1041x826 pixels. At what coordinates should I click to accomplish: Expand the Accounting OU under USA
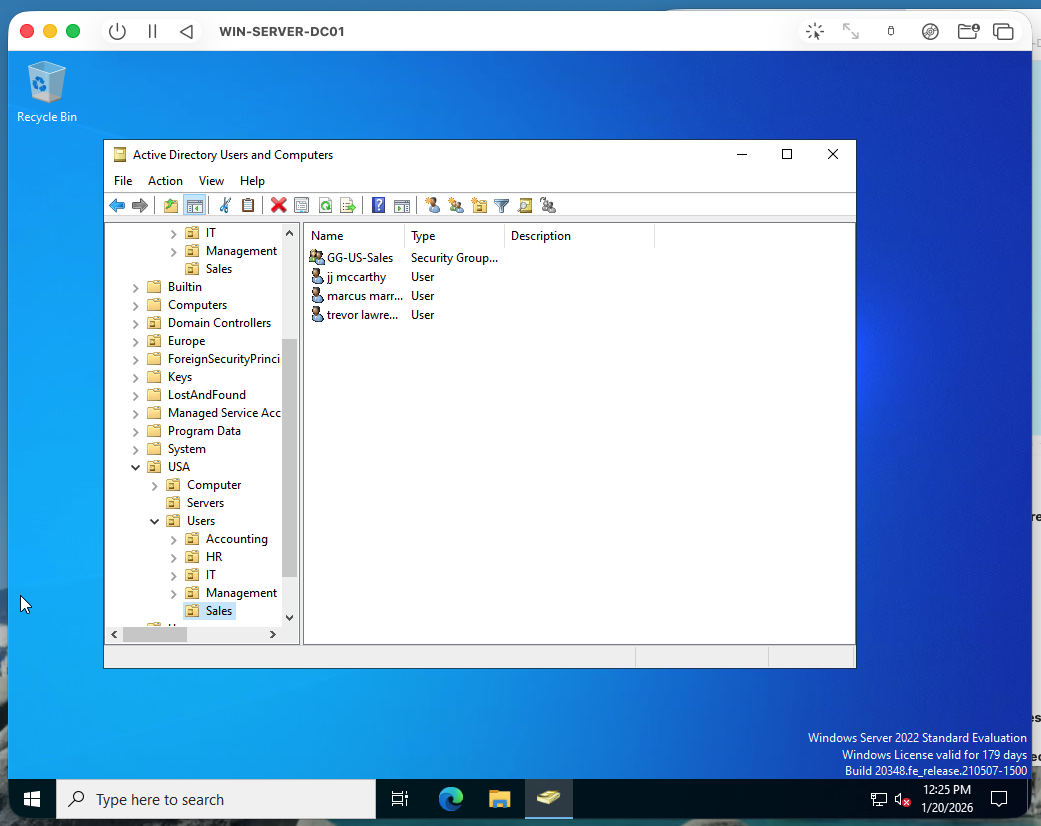[174, 539]
